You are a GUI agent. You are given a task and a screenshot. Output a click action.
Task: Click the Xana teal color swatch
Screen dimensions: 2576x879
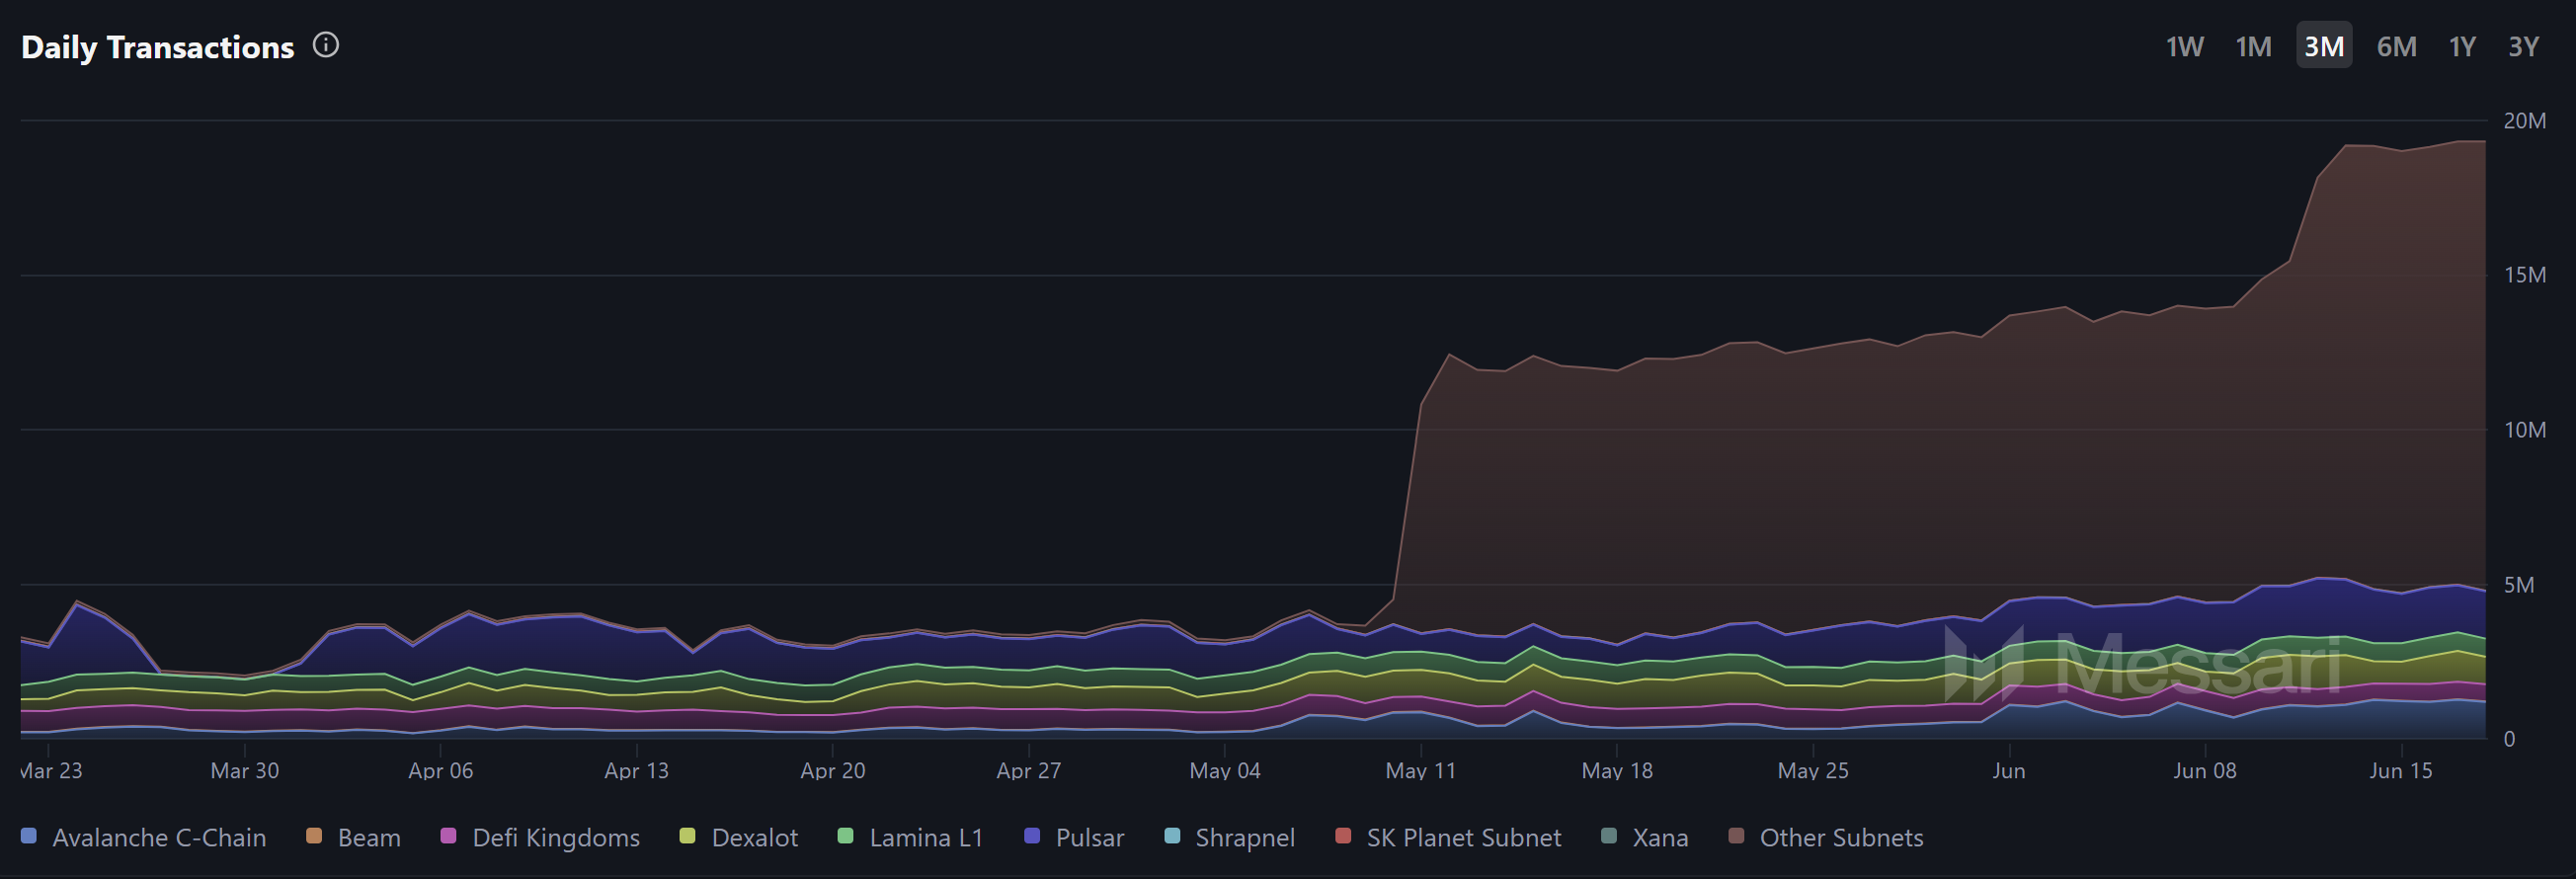1609,835
